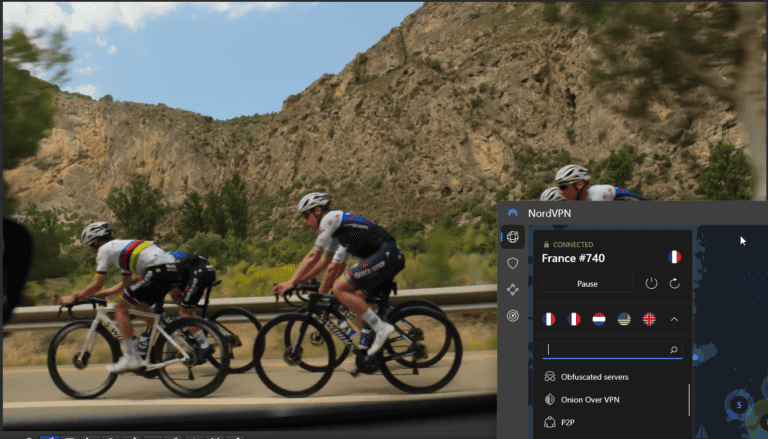This screenshot has height=439, width=768.
Task: Pause the VPN connection
Action: (587, 284)
